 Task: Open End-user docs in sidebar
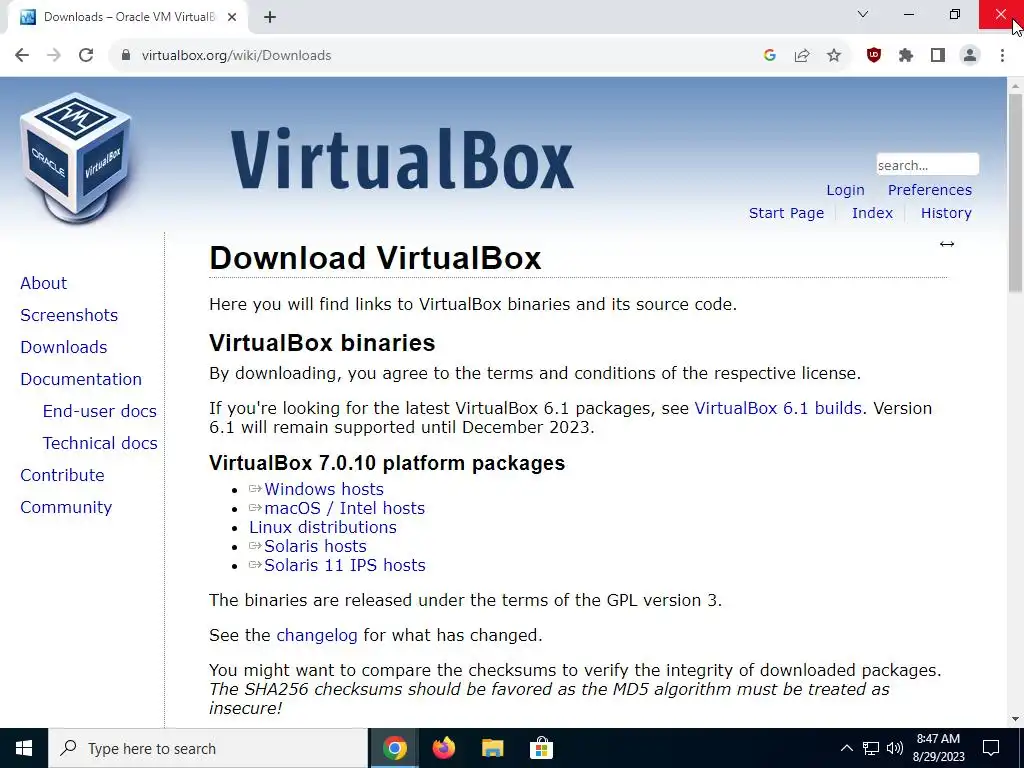pyautogui.click(x=99, y=411)
